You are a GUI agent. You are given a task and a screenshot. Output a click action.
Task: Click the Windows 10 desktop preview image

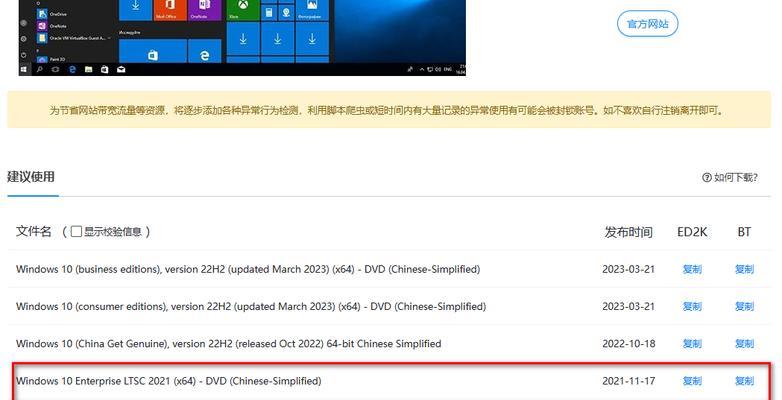point(242,38)
